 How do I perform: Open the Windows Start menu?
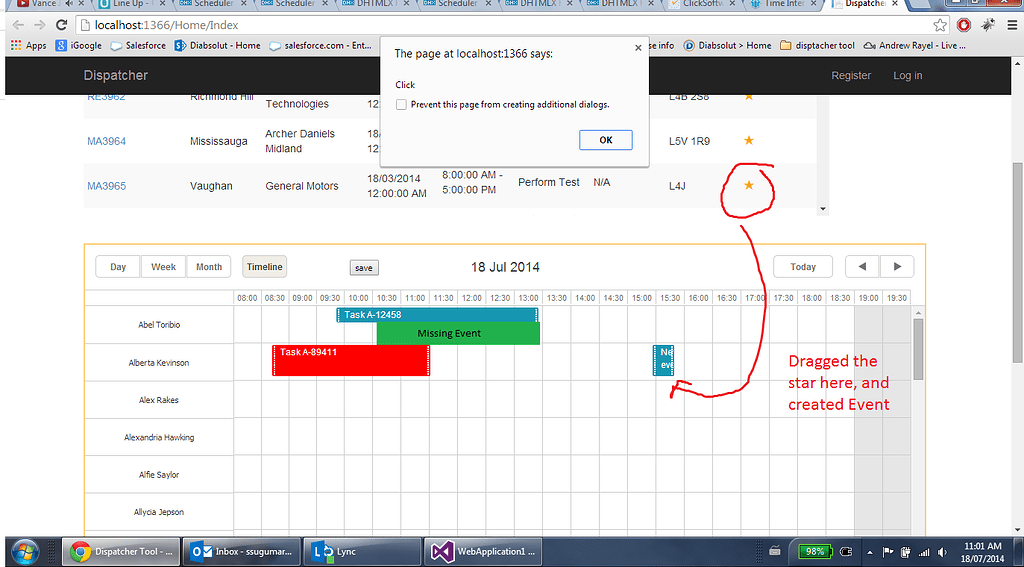[x=25, y=551]
